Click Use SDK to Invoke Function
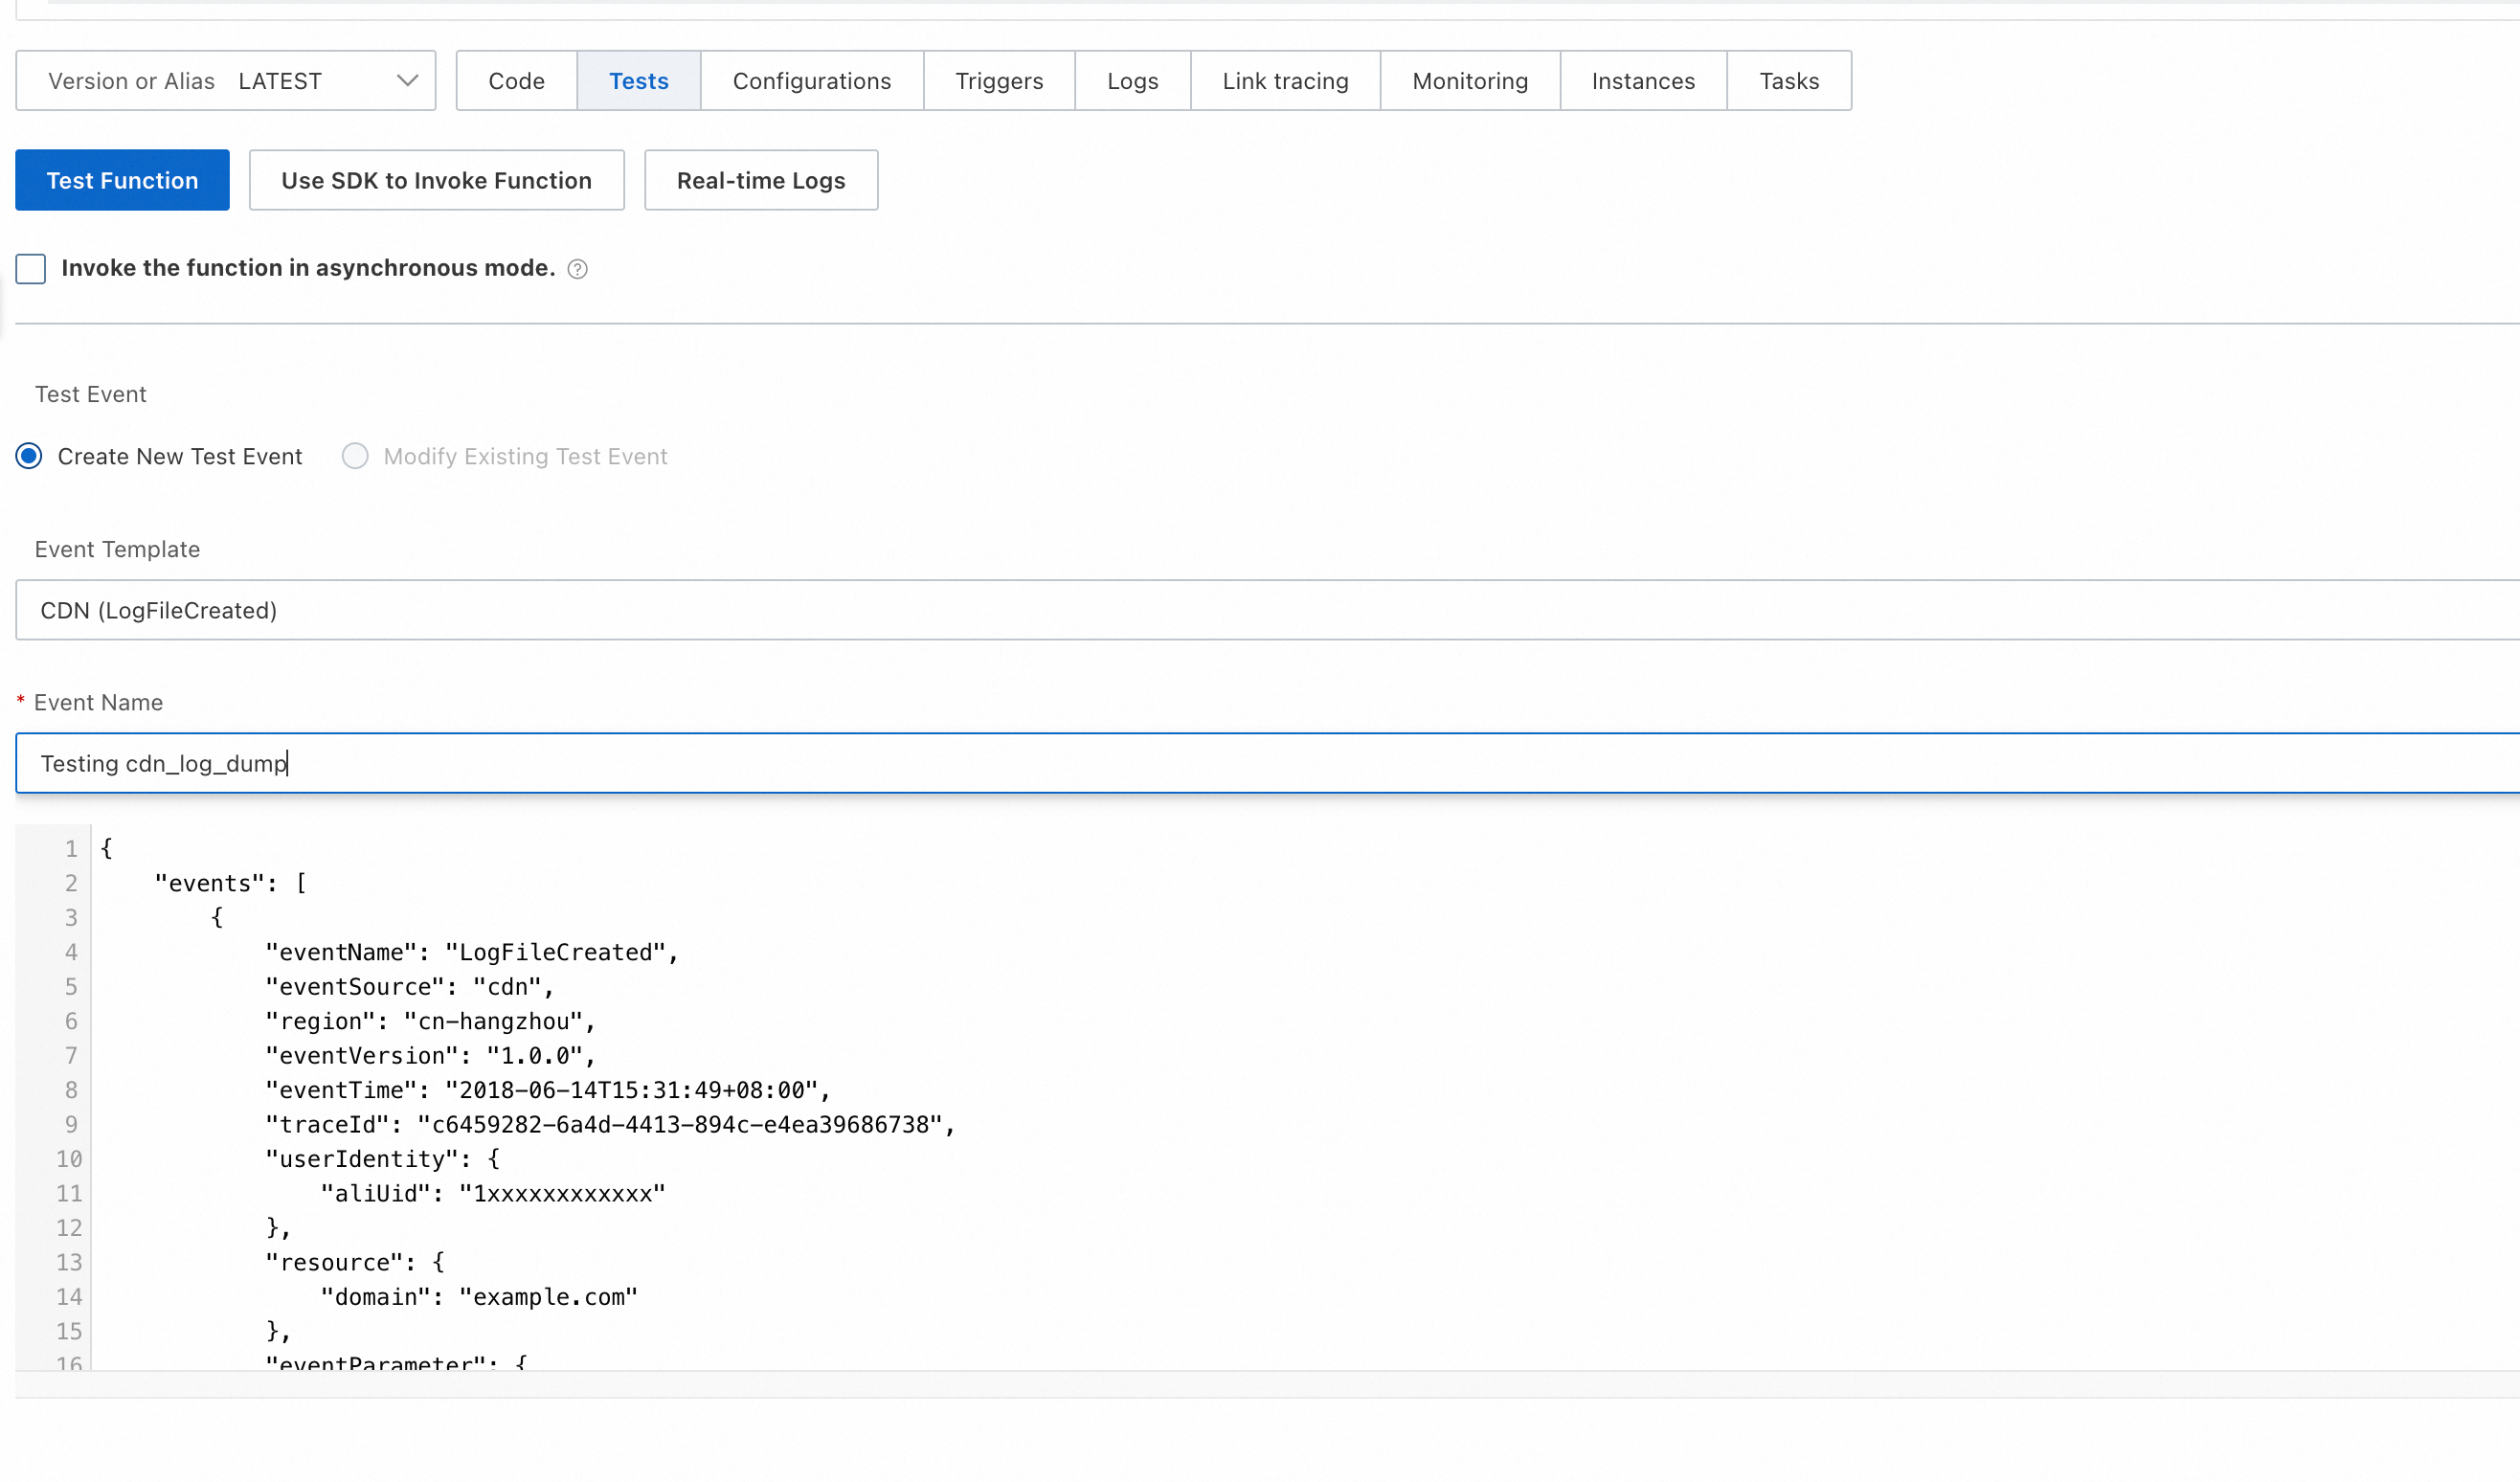Image resolution: width=2520 pixels, height=1482 pixels. [436, 181]
